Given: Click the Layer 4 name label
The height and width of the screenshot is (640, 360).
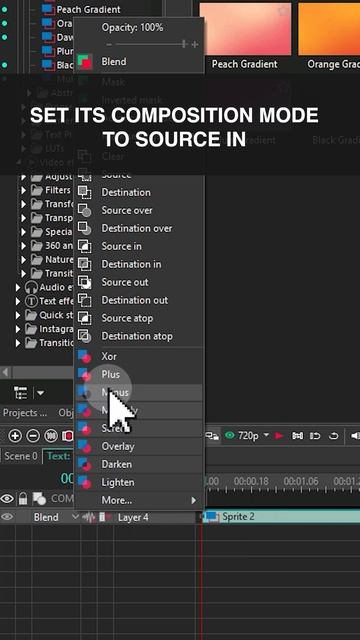Looking at the screenshot, I should click(133, 518).
